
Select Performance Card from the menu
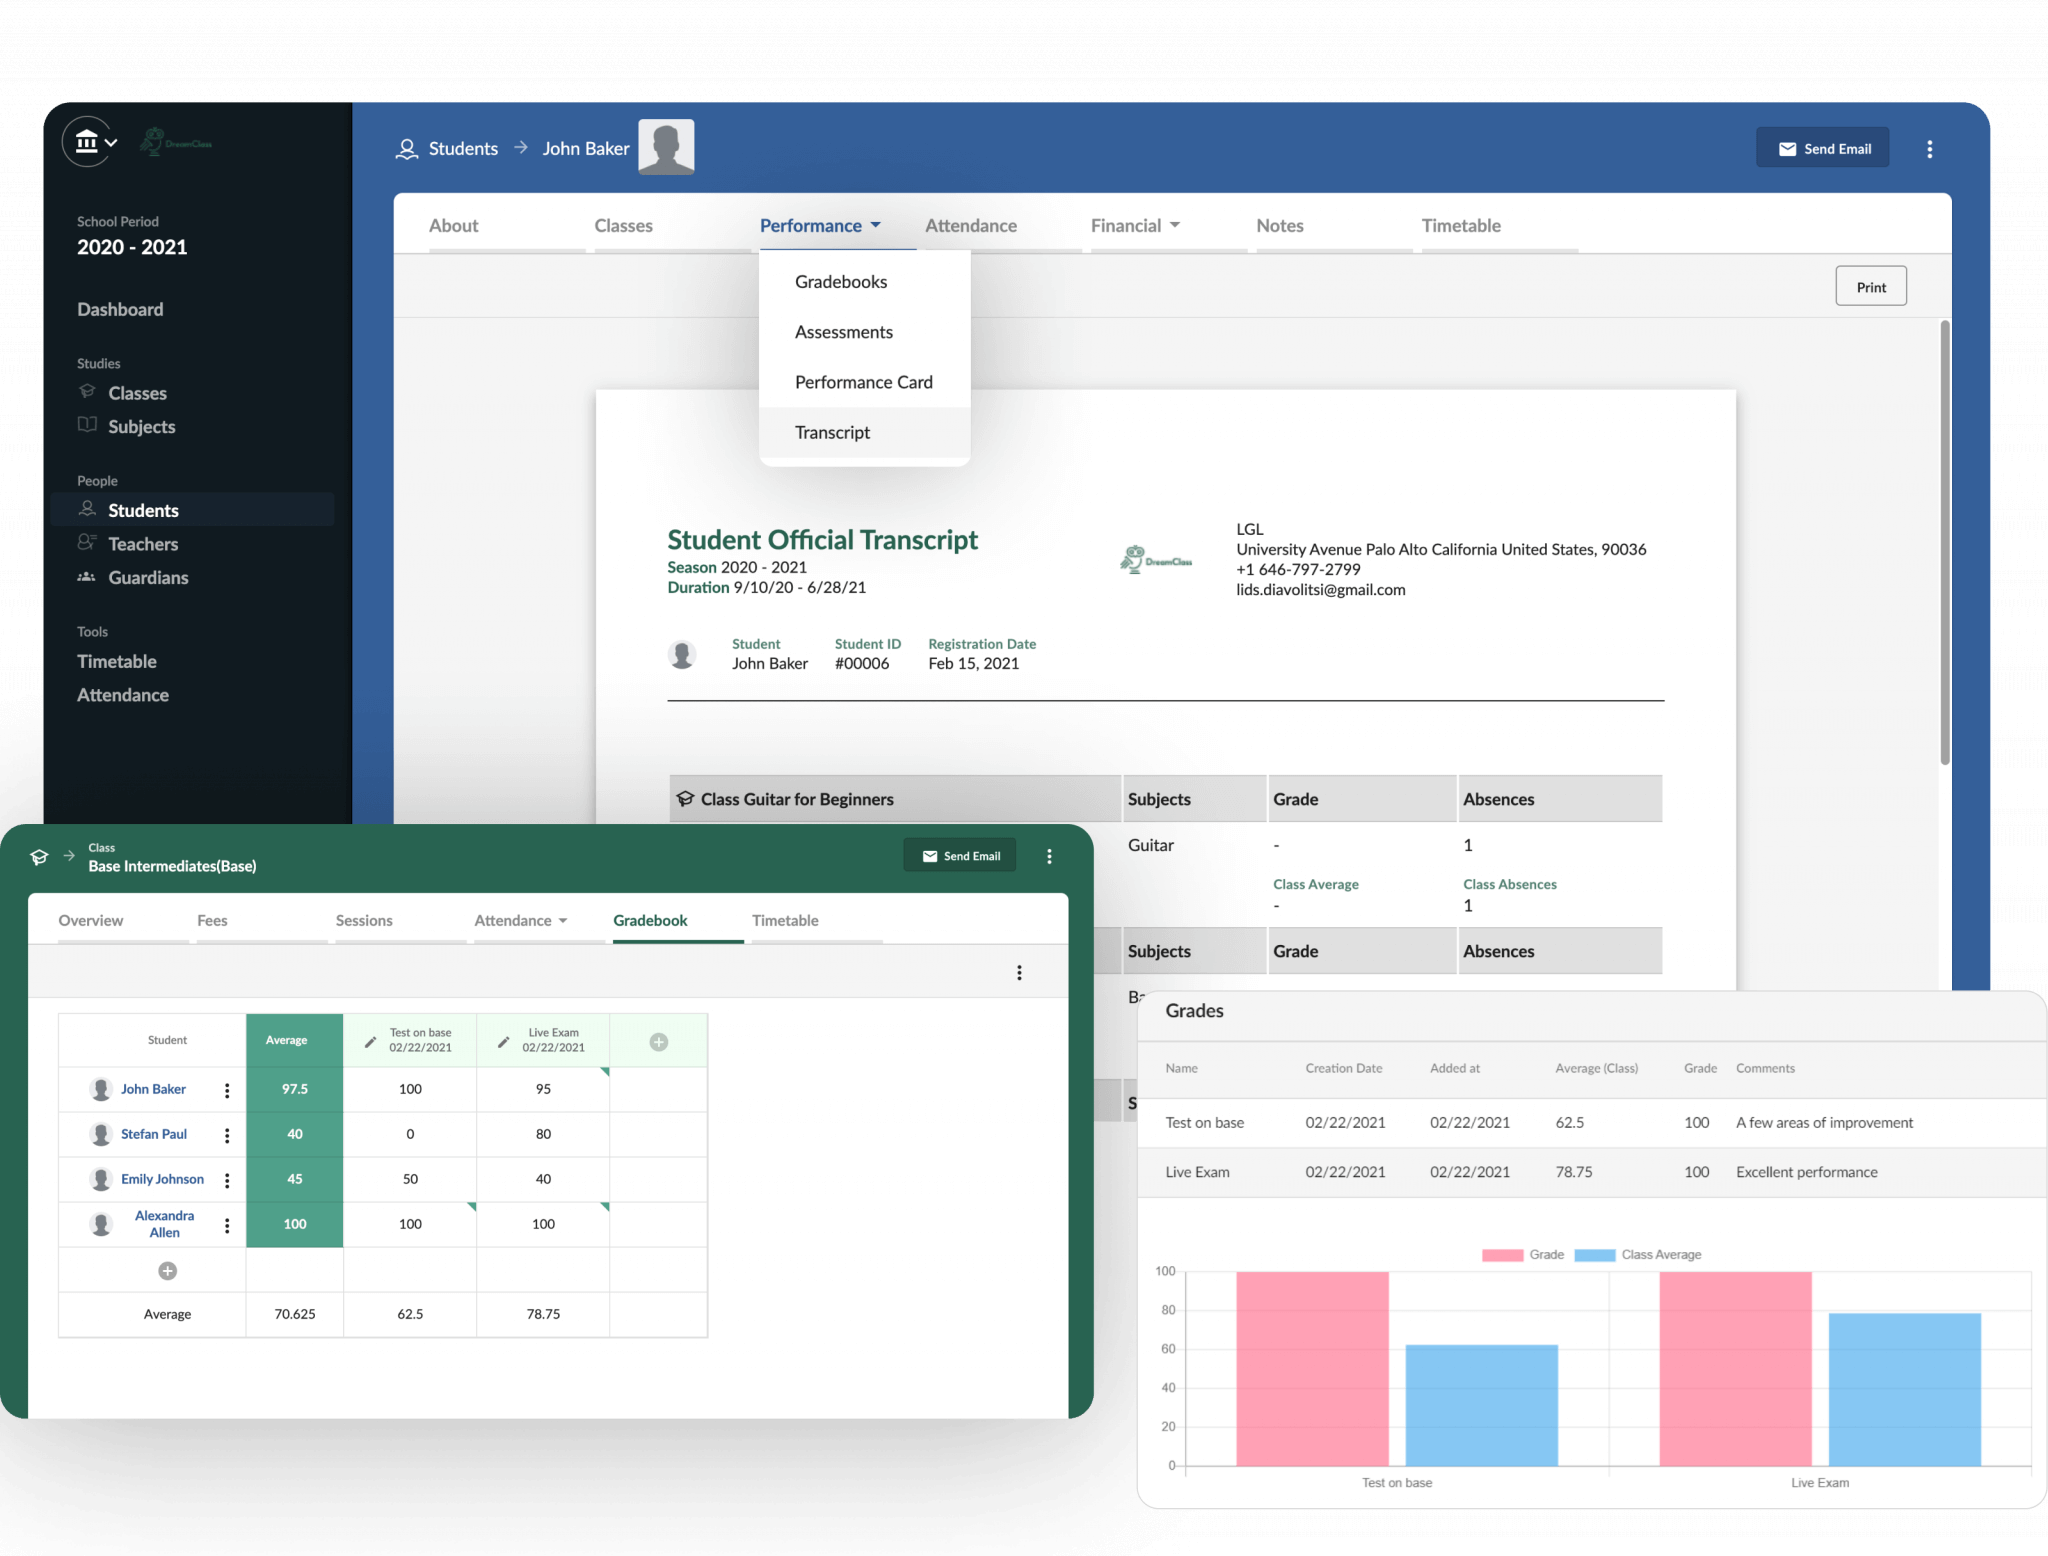tap(863, 382)
